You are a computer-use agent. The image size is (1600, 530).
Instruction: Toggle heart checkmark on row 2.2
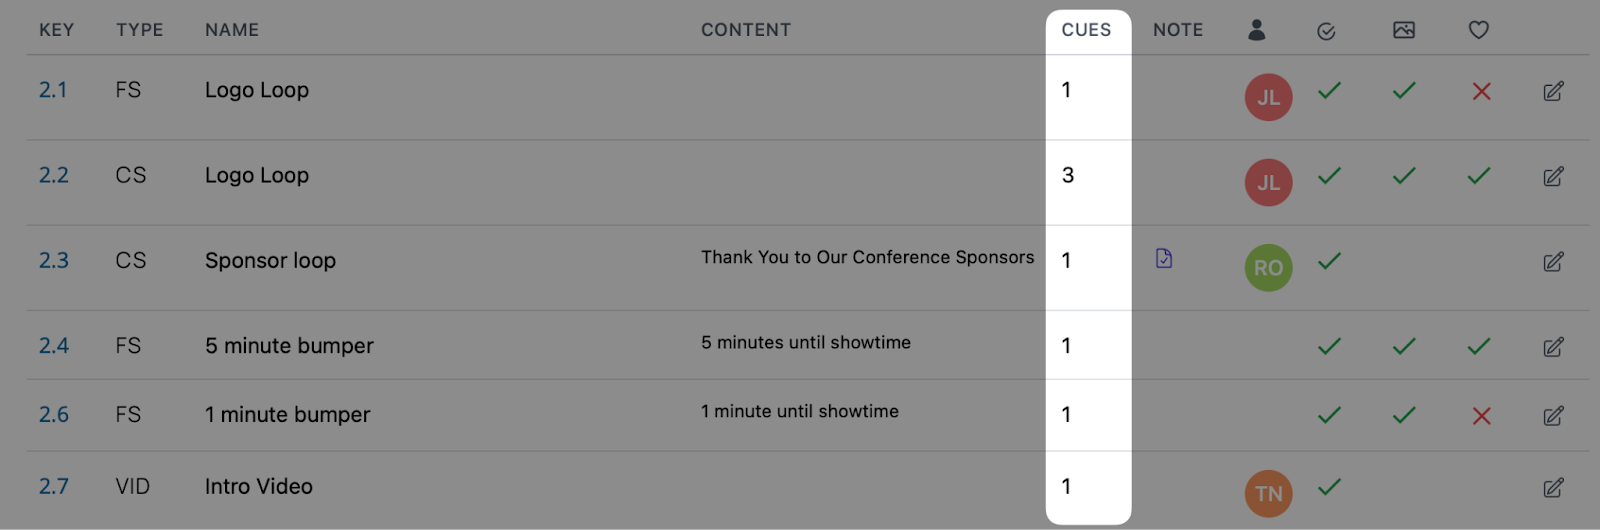point(1479,176)
